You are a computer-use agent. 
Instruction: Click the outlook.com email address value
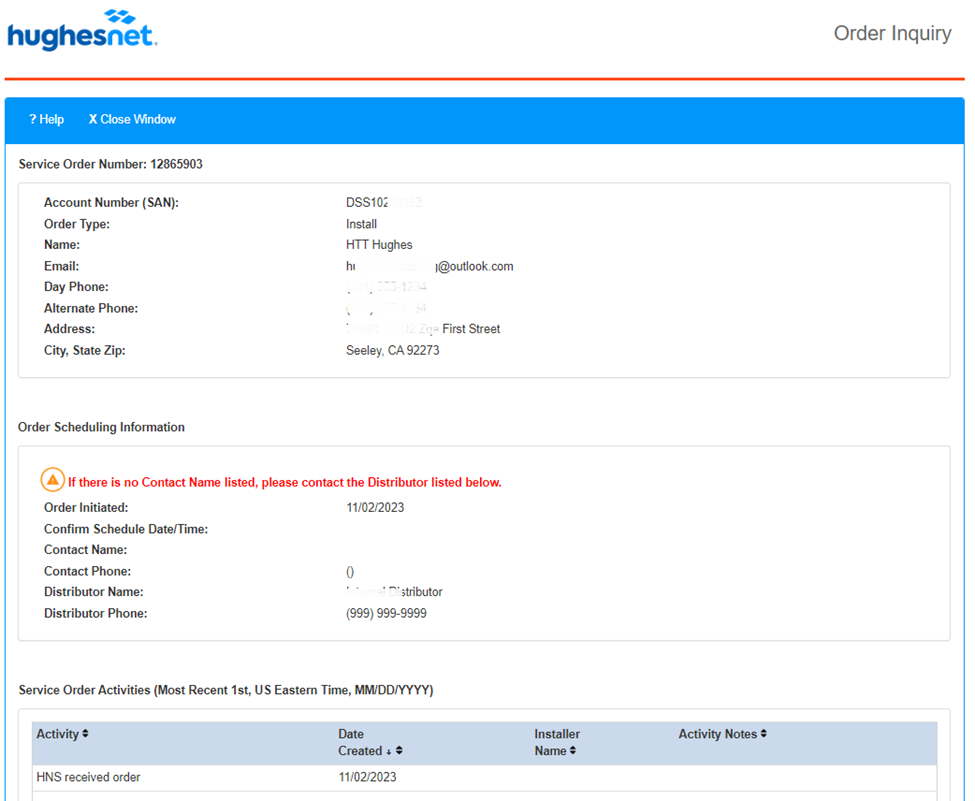click(430, 266)
